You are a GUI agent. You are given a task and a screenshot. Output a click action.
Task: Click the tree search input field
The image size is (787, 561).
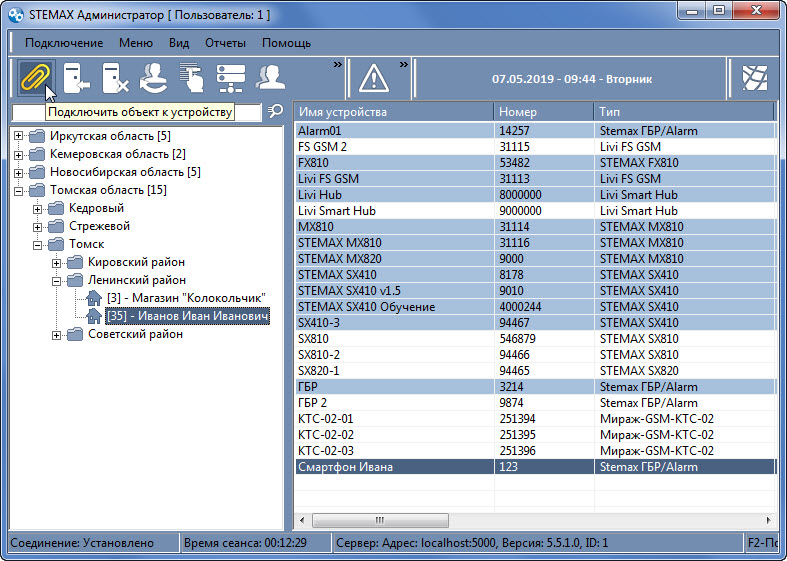point(137,111)
